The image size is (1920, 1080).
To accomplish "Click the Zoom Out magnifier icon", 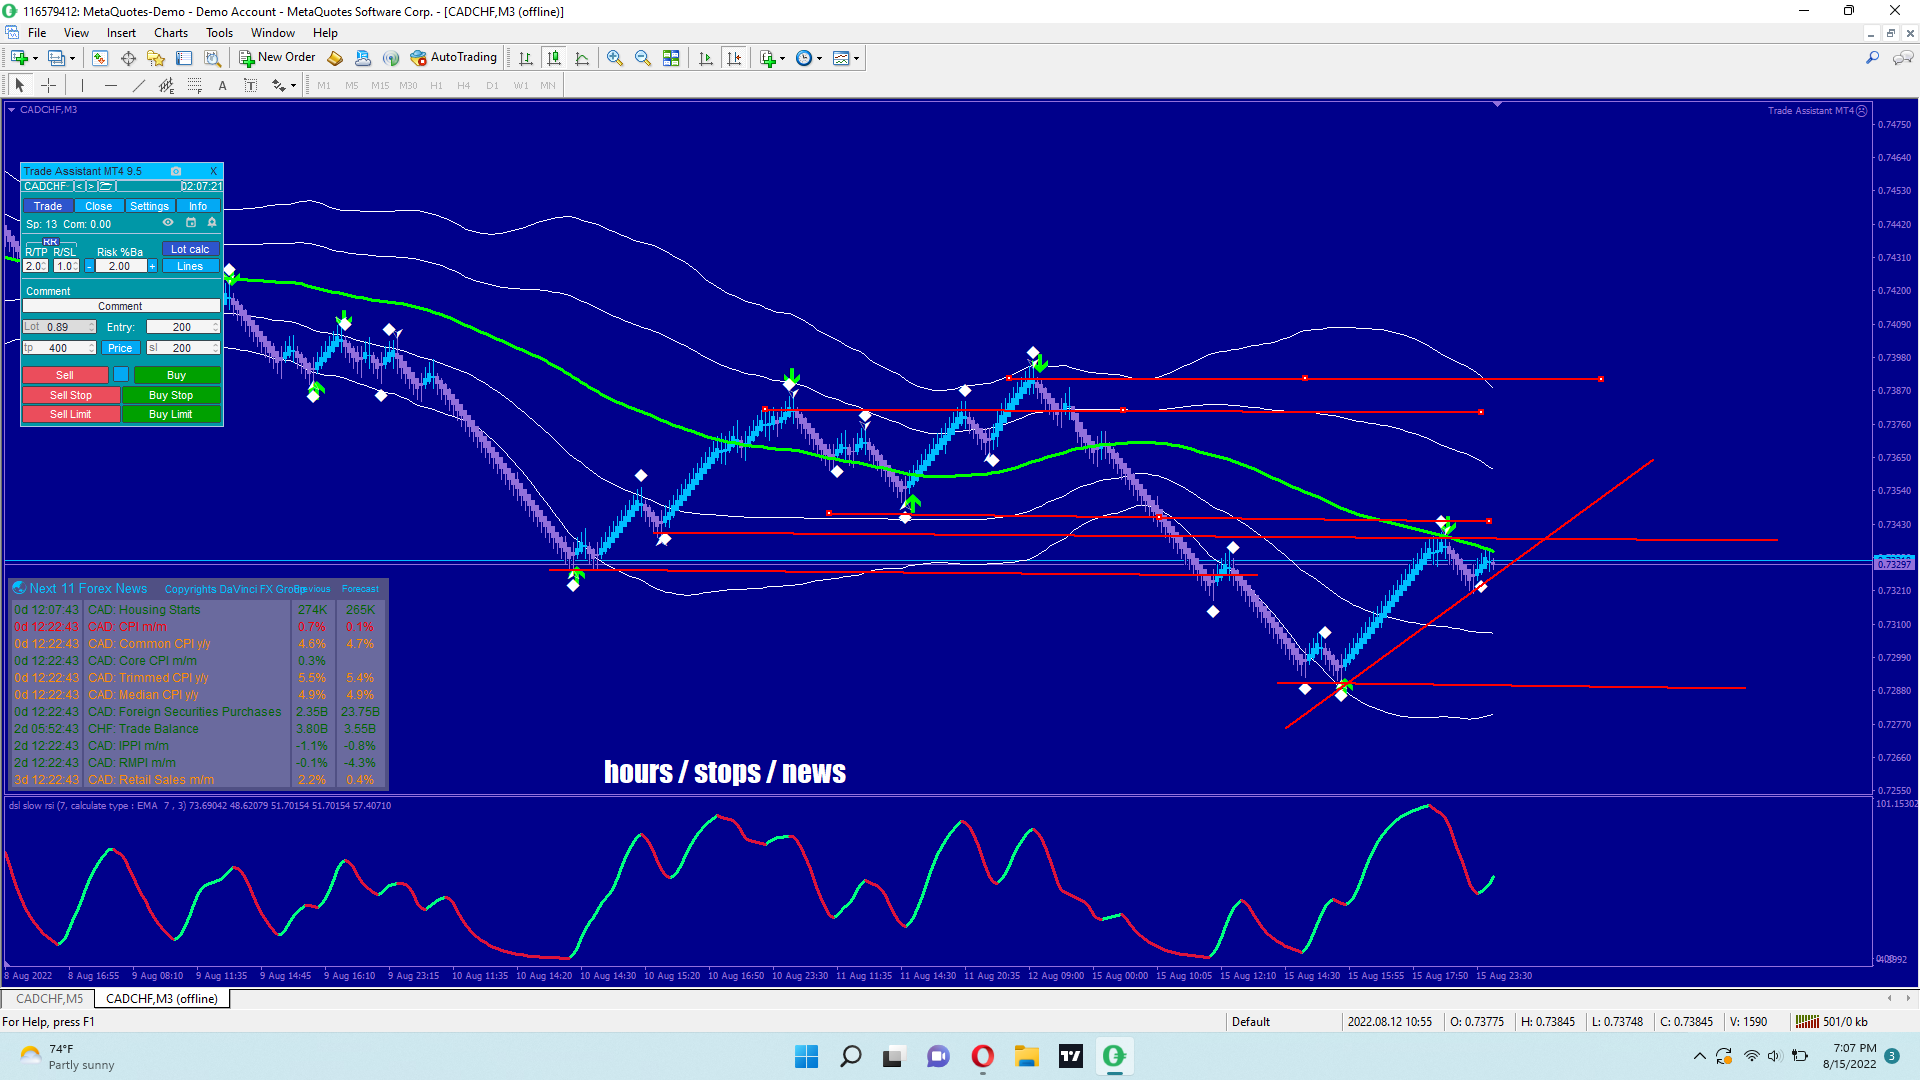I will pyautogui.click(x=642, y=58).
